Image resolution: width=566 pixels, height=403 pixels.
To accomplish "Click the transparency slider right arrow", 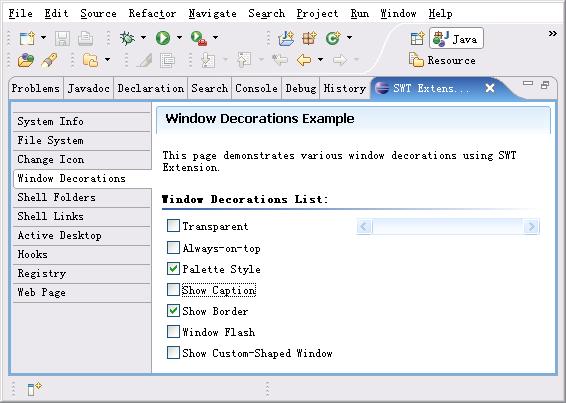I will click(x=531, y=226).
